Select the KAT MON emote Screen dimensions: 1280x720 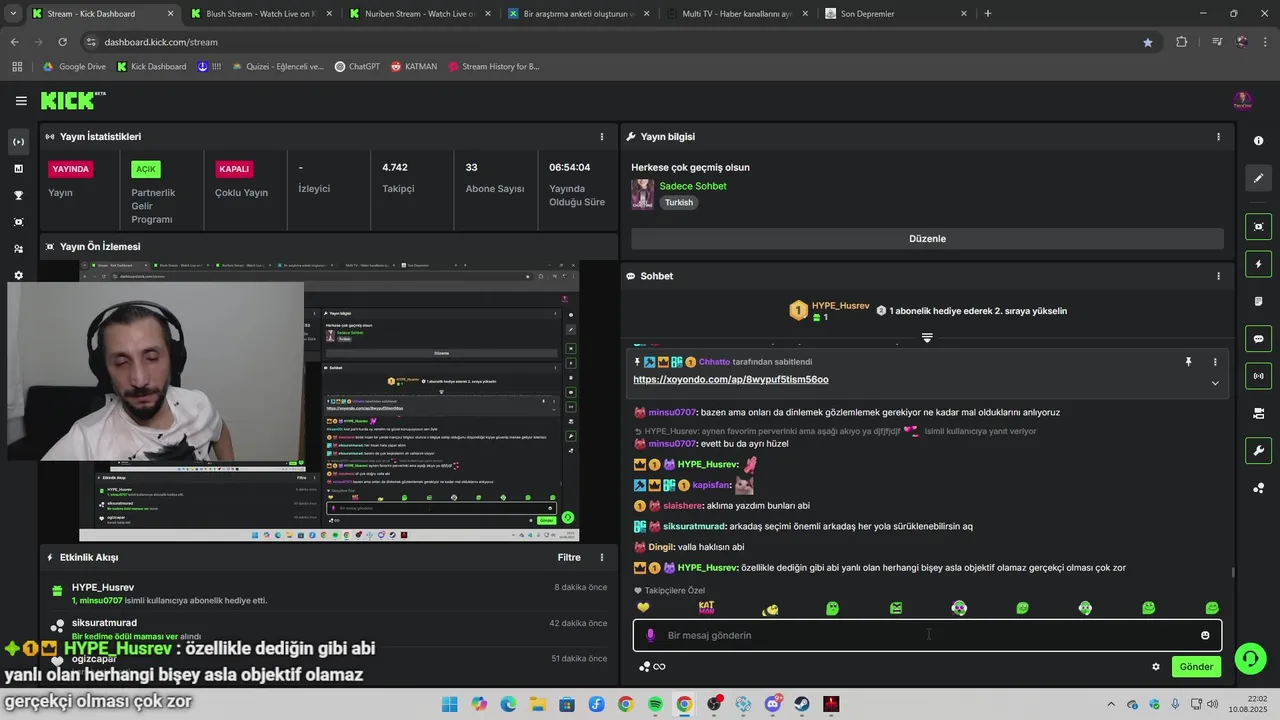point(706,607)
